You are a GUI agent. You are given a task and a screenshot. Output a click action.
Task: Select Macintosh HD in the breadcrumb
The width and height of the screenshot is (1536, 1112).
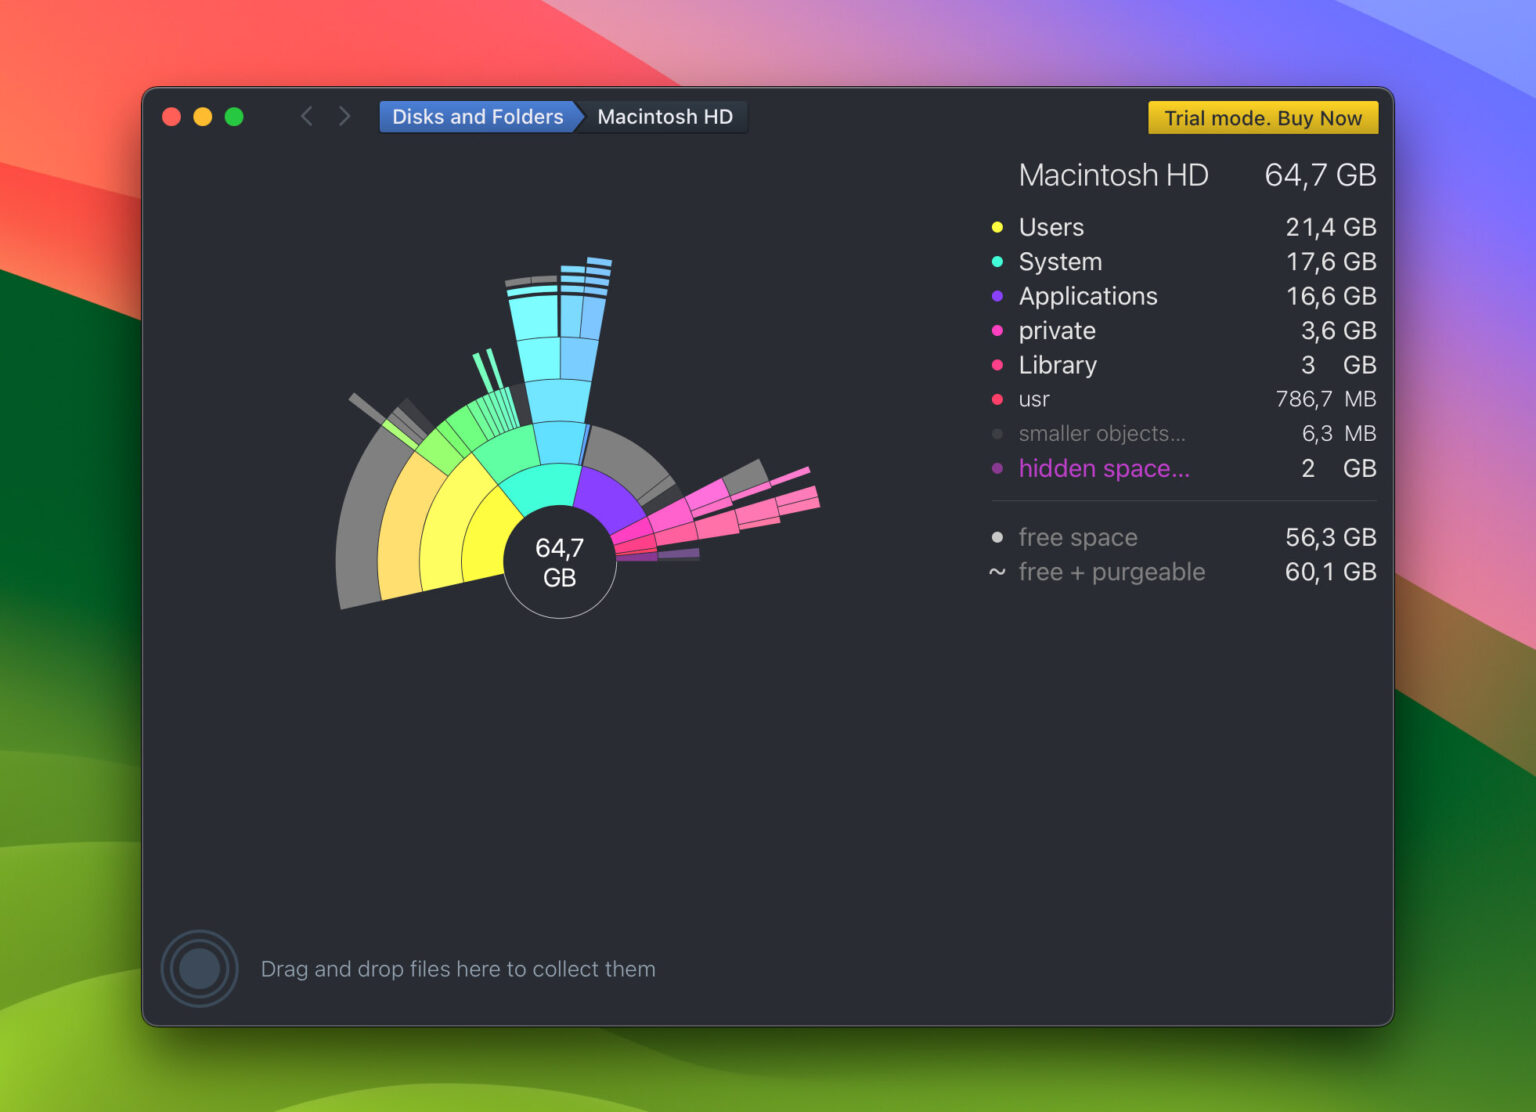[x=665, y=116]
